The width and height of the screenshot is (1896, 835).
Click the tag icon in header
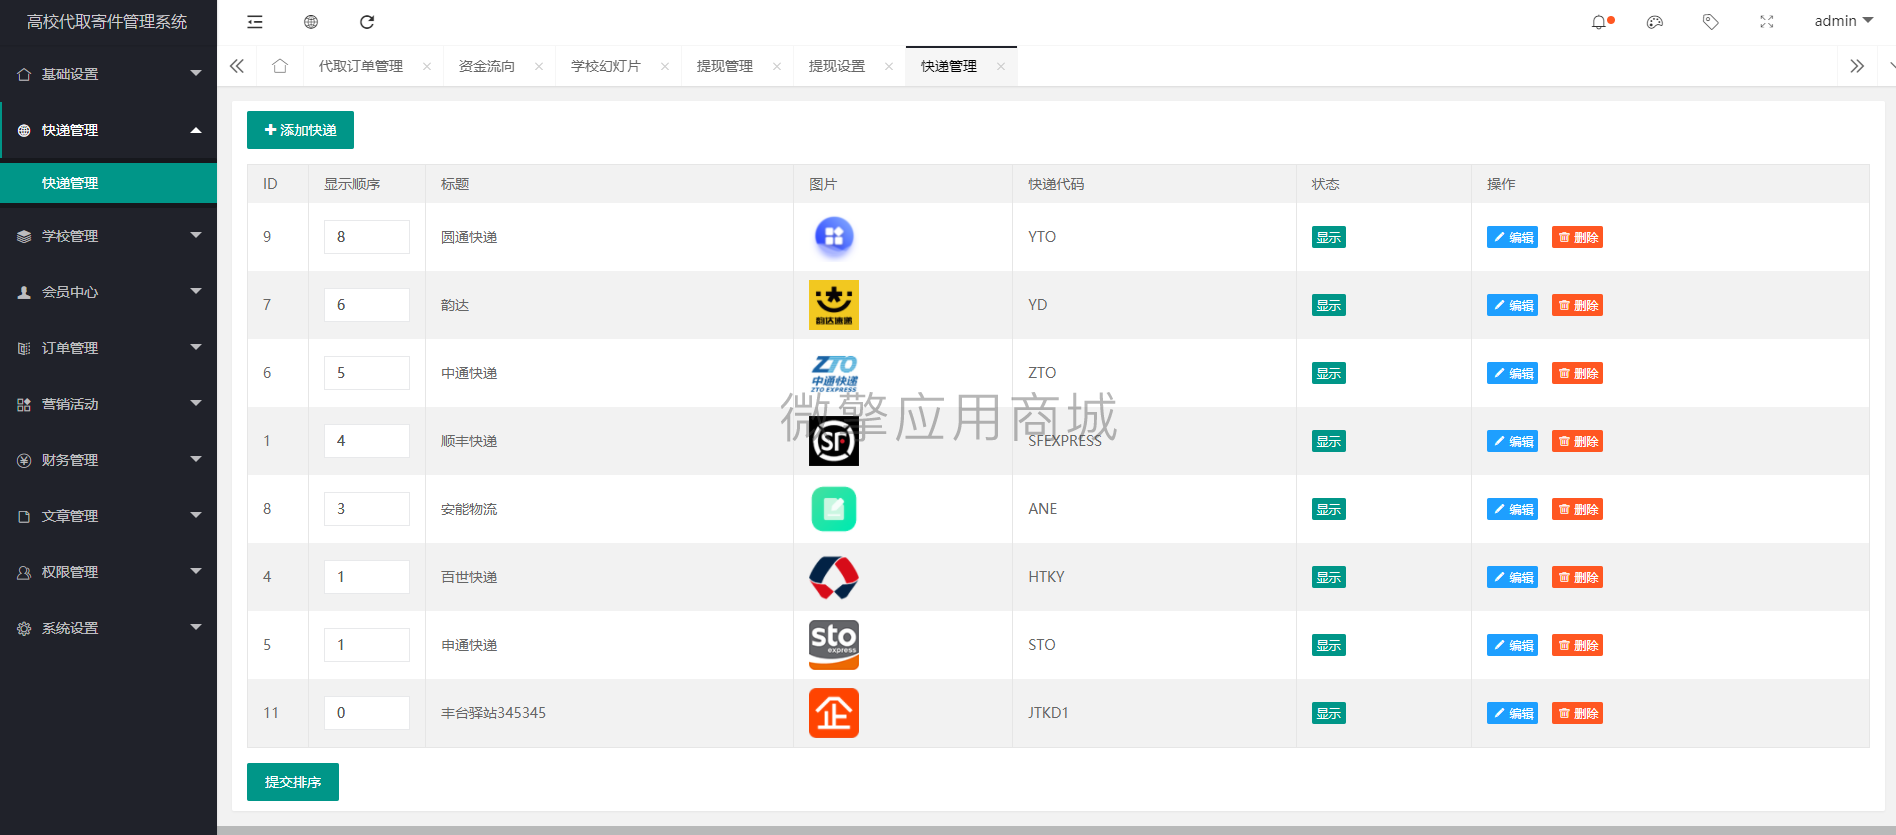(x=1711, y=22)
